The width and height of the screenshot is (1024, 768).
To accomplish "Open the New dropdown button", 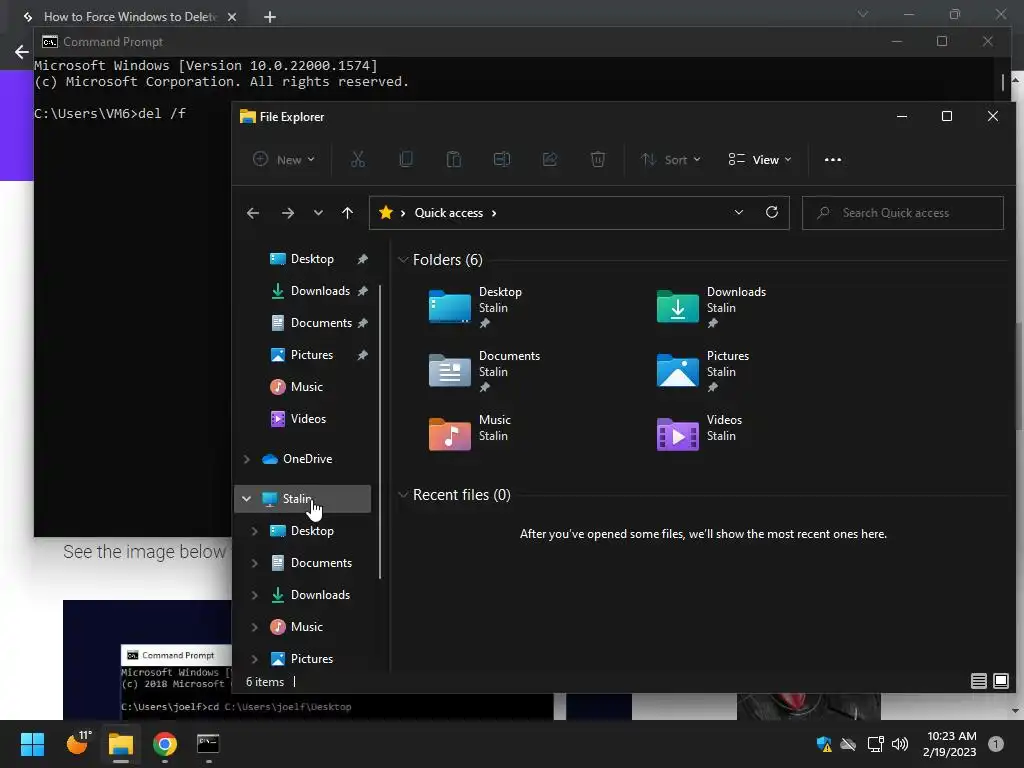I will [x=284, y=159].
